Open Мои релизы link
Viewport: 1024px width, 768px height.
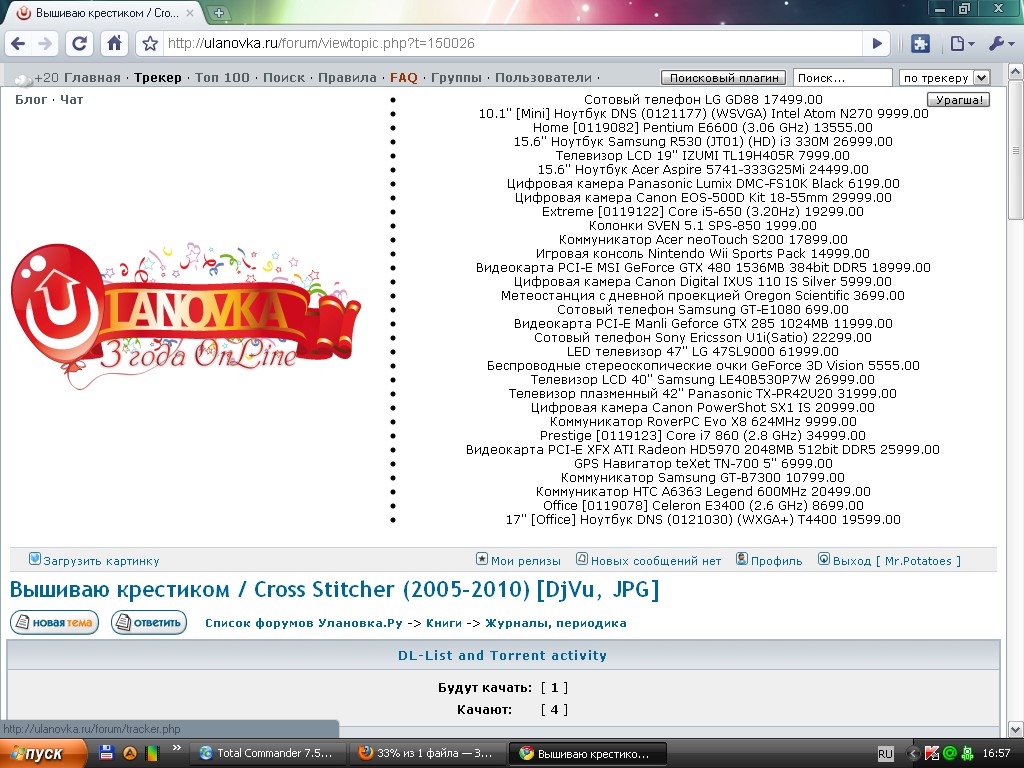pyautogui.click(x=526, y=561)
